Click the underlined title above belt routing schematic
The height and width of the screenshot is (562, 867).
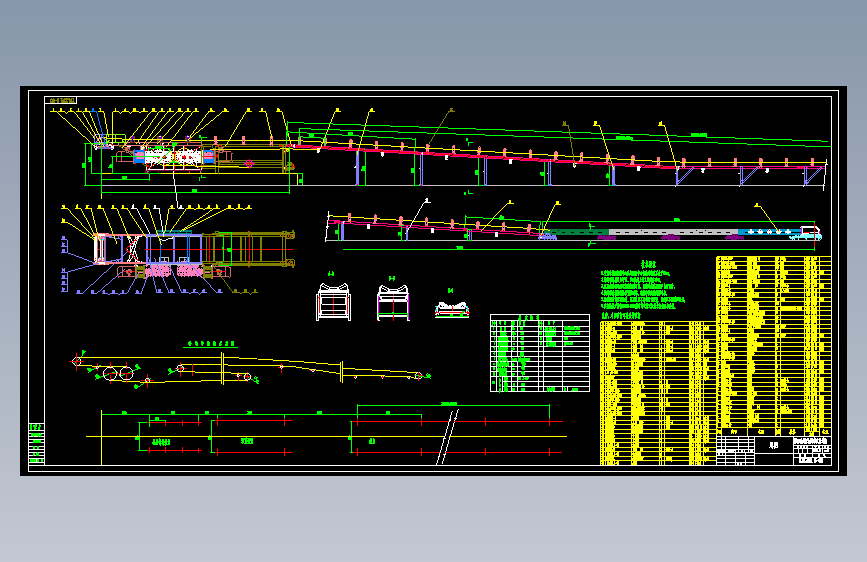[x=211, y=344]
